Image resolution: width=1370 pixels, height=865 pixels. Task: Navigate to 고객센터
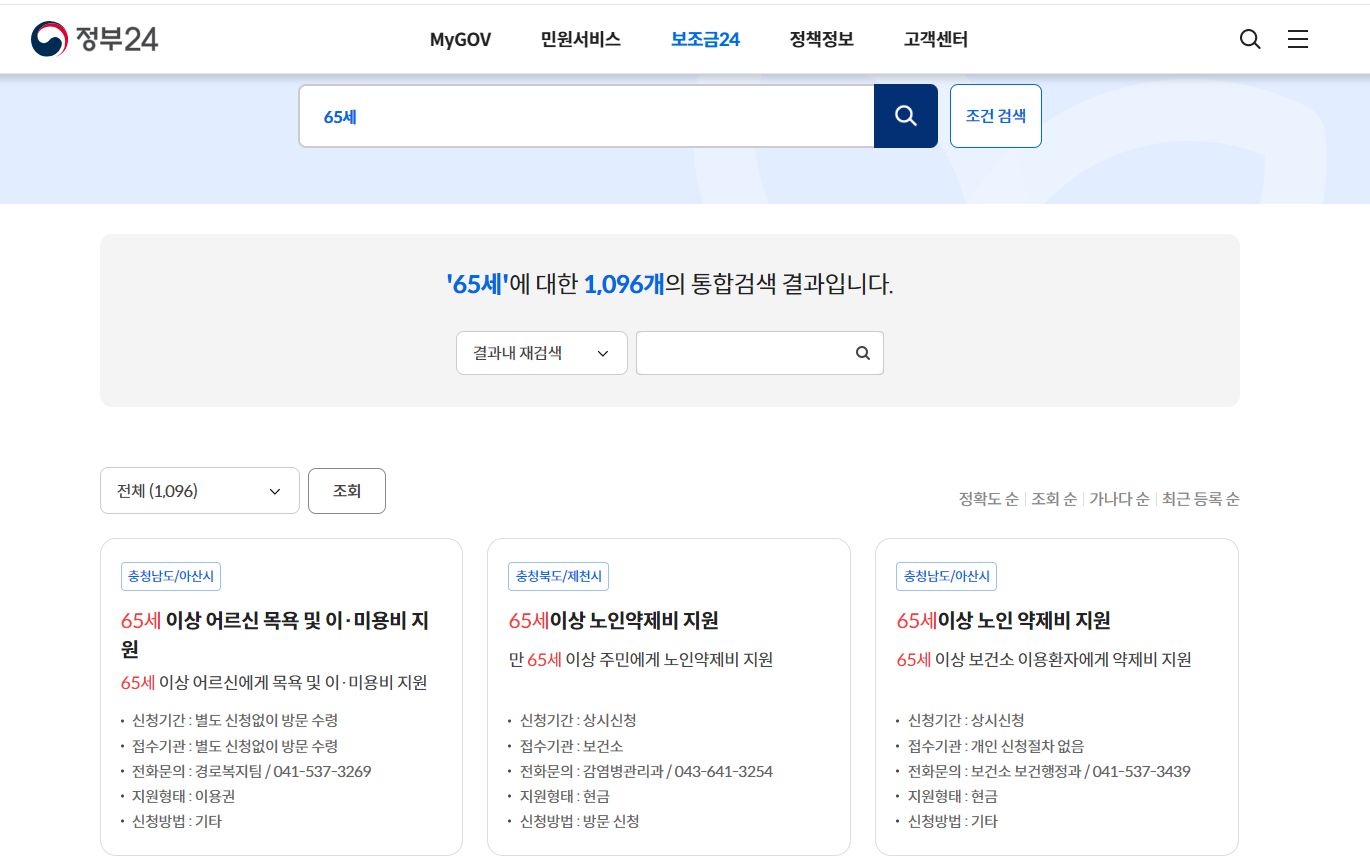tap(934, 39)
